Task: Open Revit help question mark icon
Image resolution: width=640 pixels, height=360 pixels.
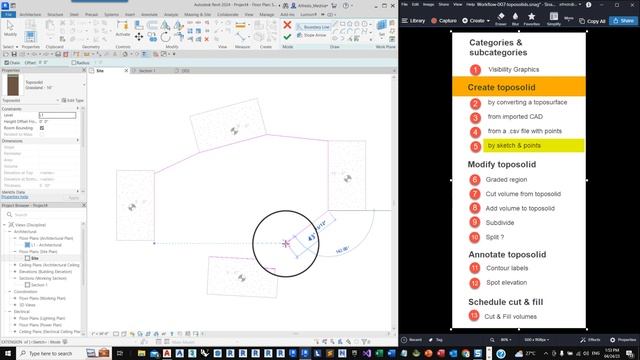Action: [x=346, y=6]
